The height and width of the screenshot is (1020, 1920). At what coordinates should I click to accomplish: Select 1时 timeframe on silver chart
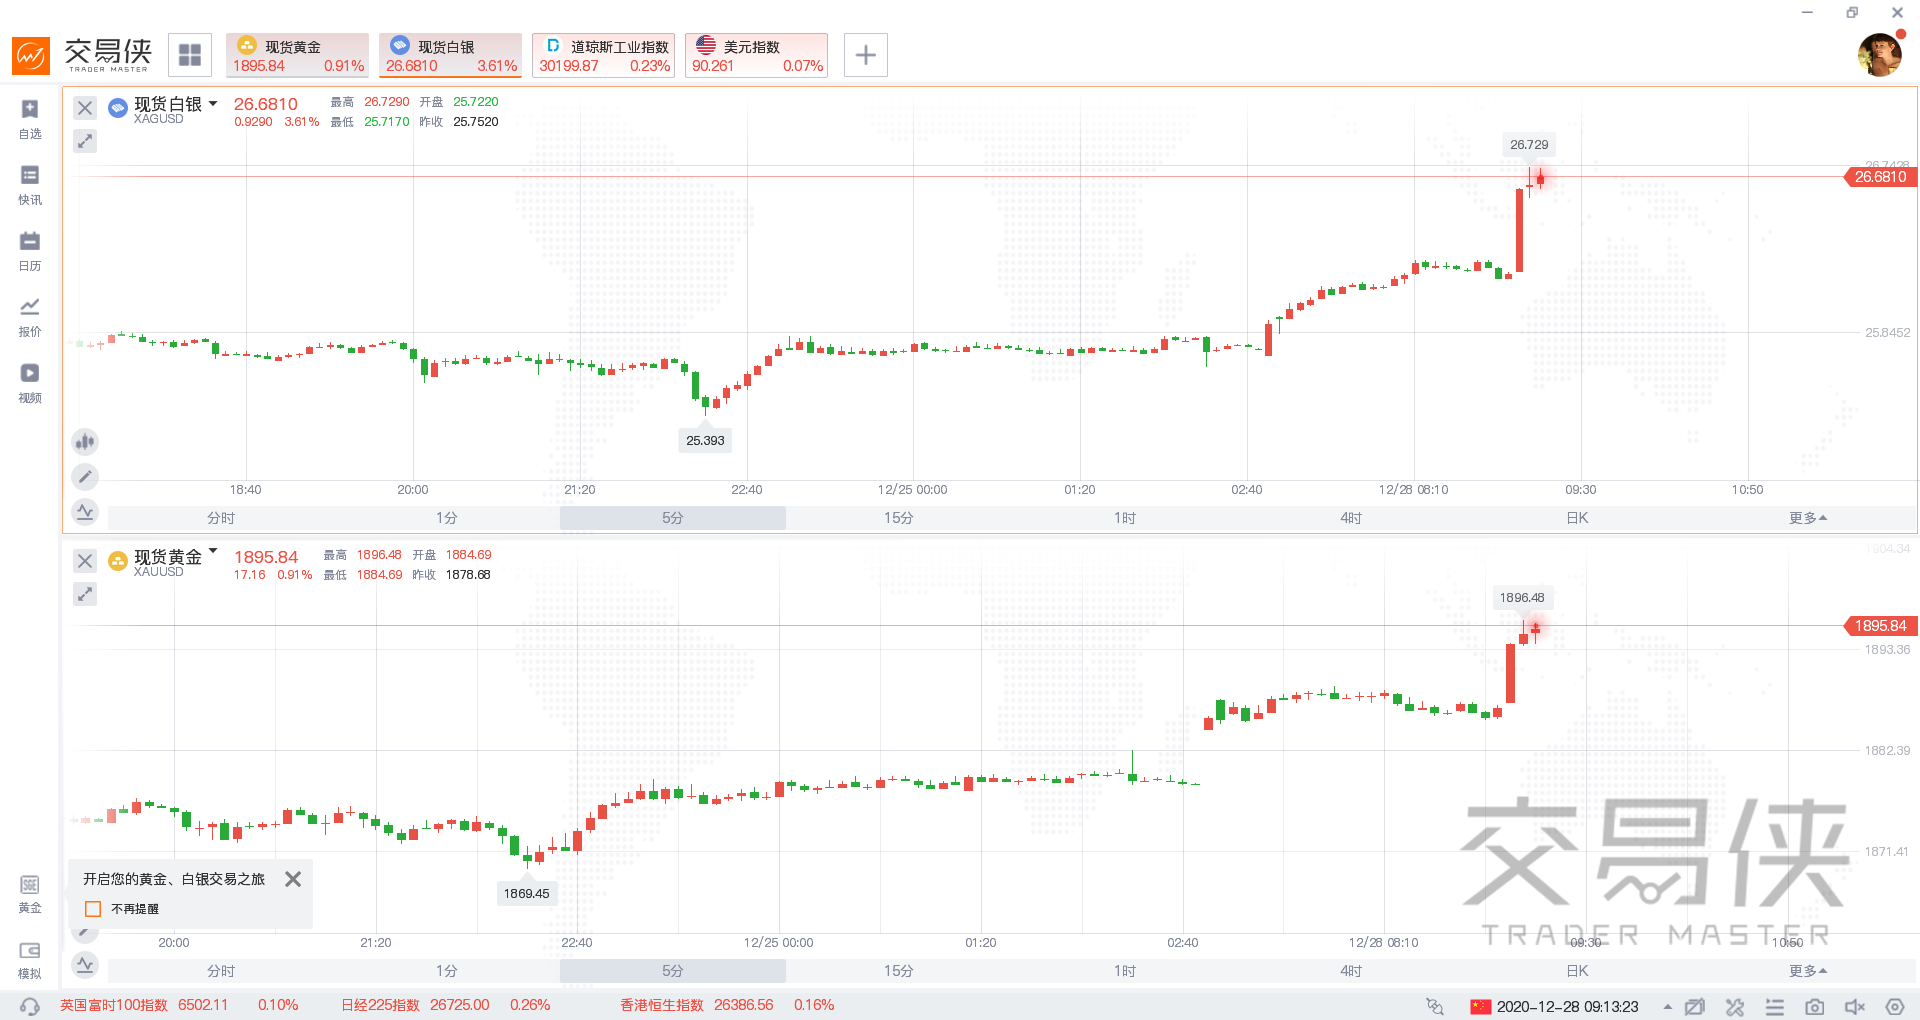pyautogui.click(x=1125, y=518)
